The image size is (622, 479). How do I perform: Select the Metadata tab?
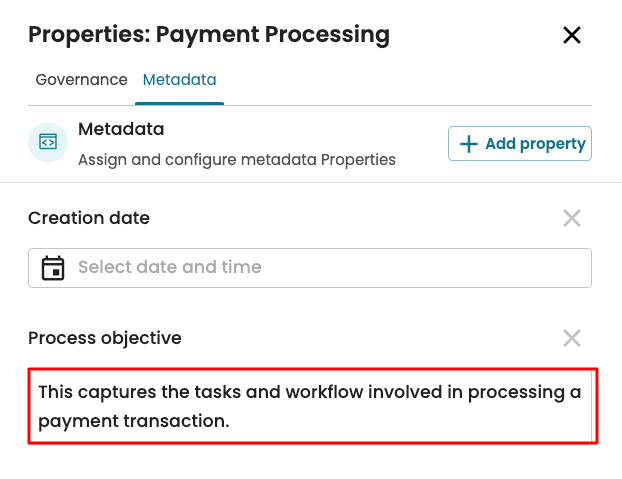click(179, 80)
